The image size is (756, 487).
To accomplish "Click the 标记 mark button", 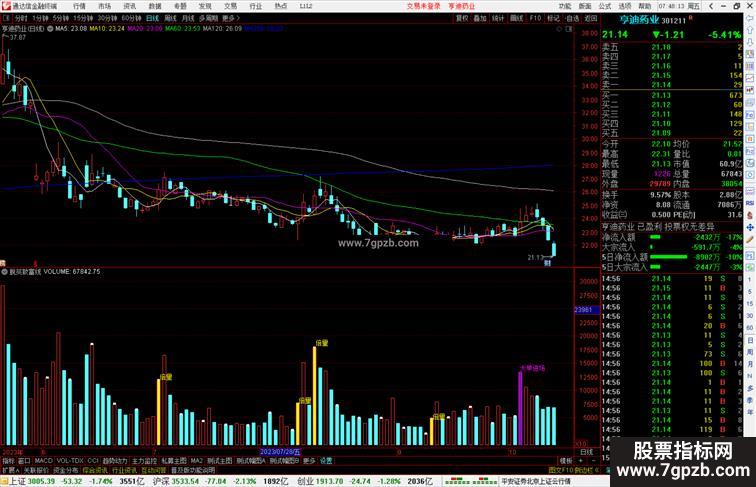I will click(x=553, y=18).
